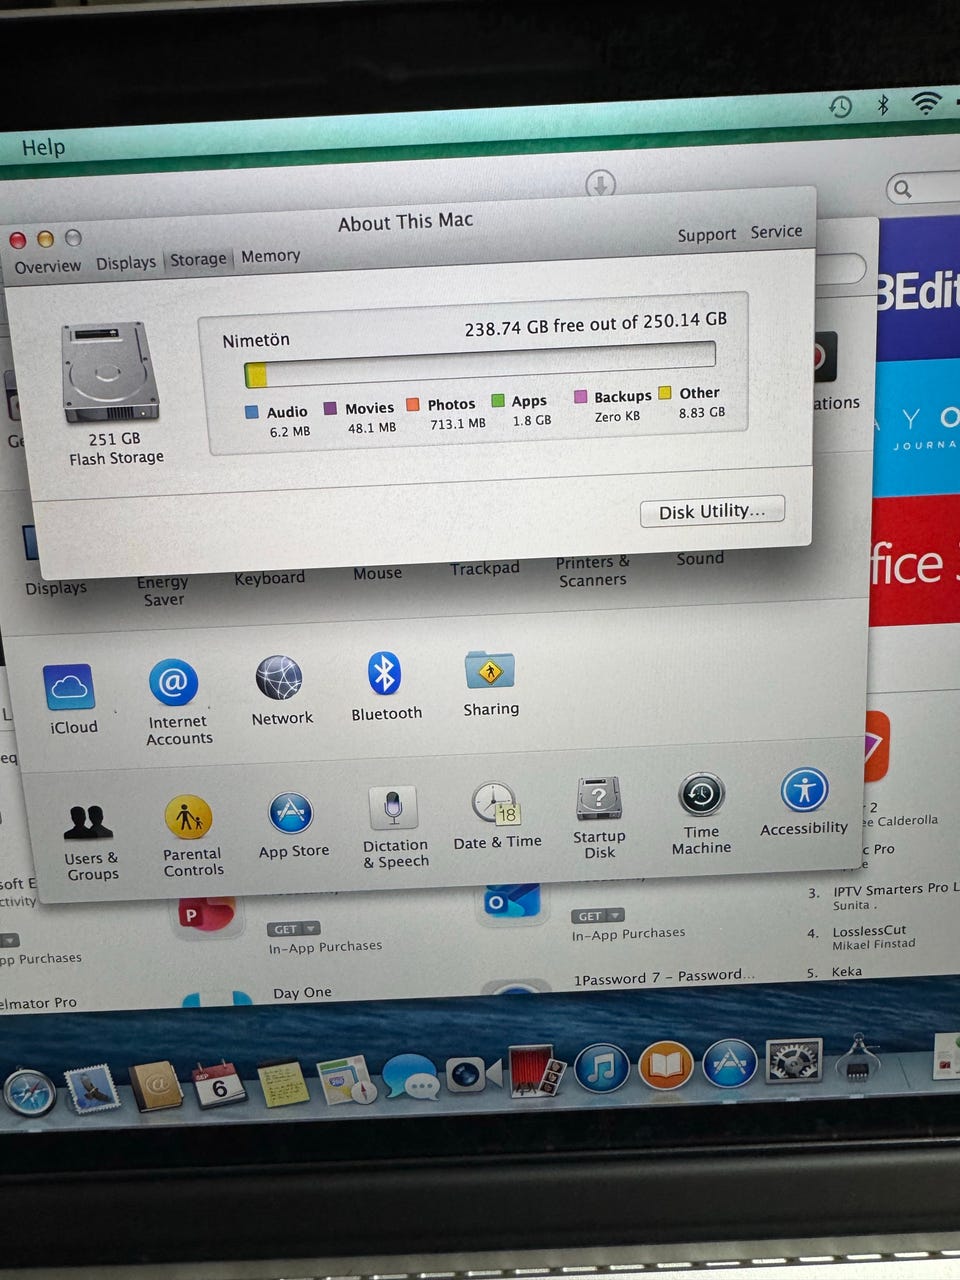960x1280 pixels.
Task: Open the Sound preferences label
Action: tap(700, 559)
